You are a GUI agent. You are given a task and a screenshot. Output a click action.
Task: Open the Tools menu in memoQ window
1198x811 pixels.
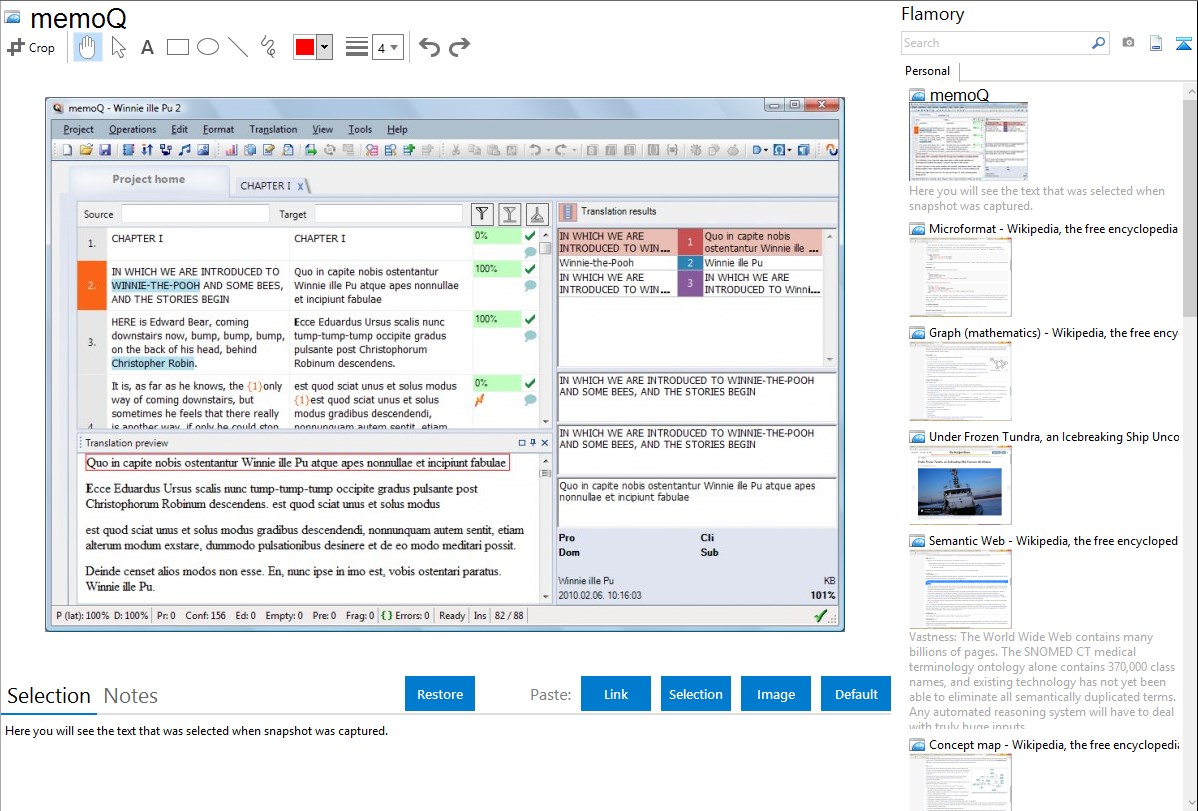point(360,129)
